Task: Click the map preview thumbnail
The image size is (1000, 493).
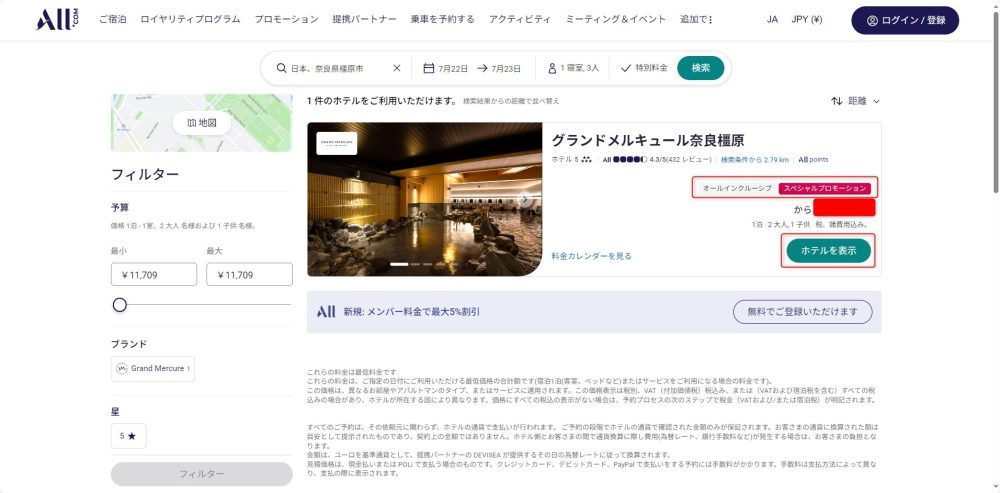Action: pyautogui.click(x=202, y=123)
